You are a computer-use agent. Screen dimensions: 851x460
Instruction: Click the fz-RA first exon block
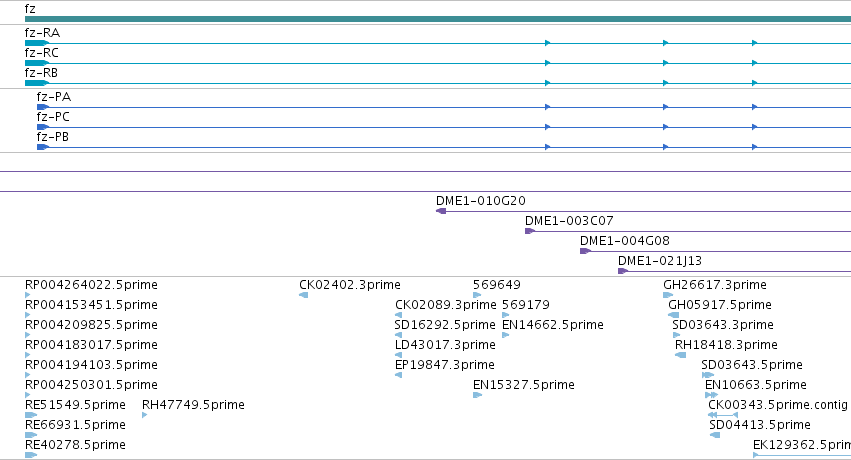tap(37, 43)
